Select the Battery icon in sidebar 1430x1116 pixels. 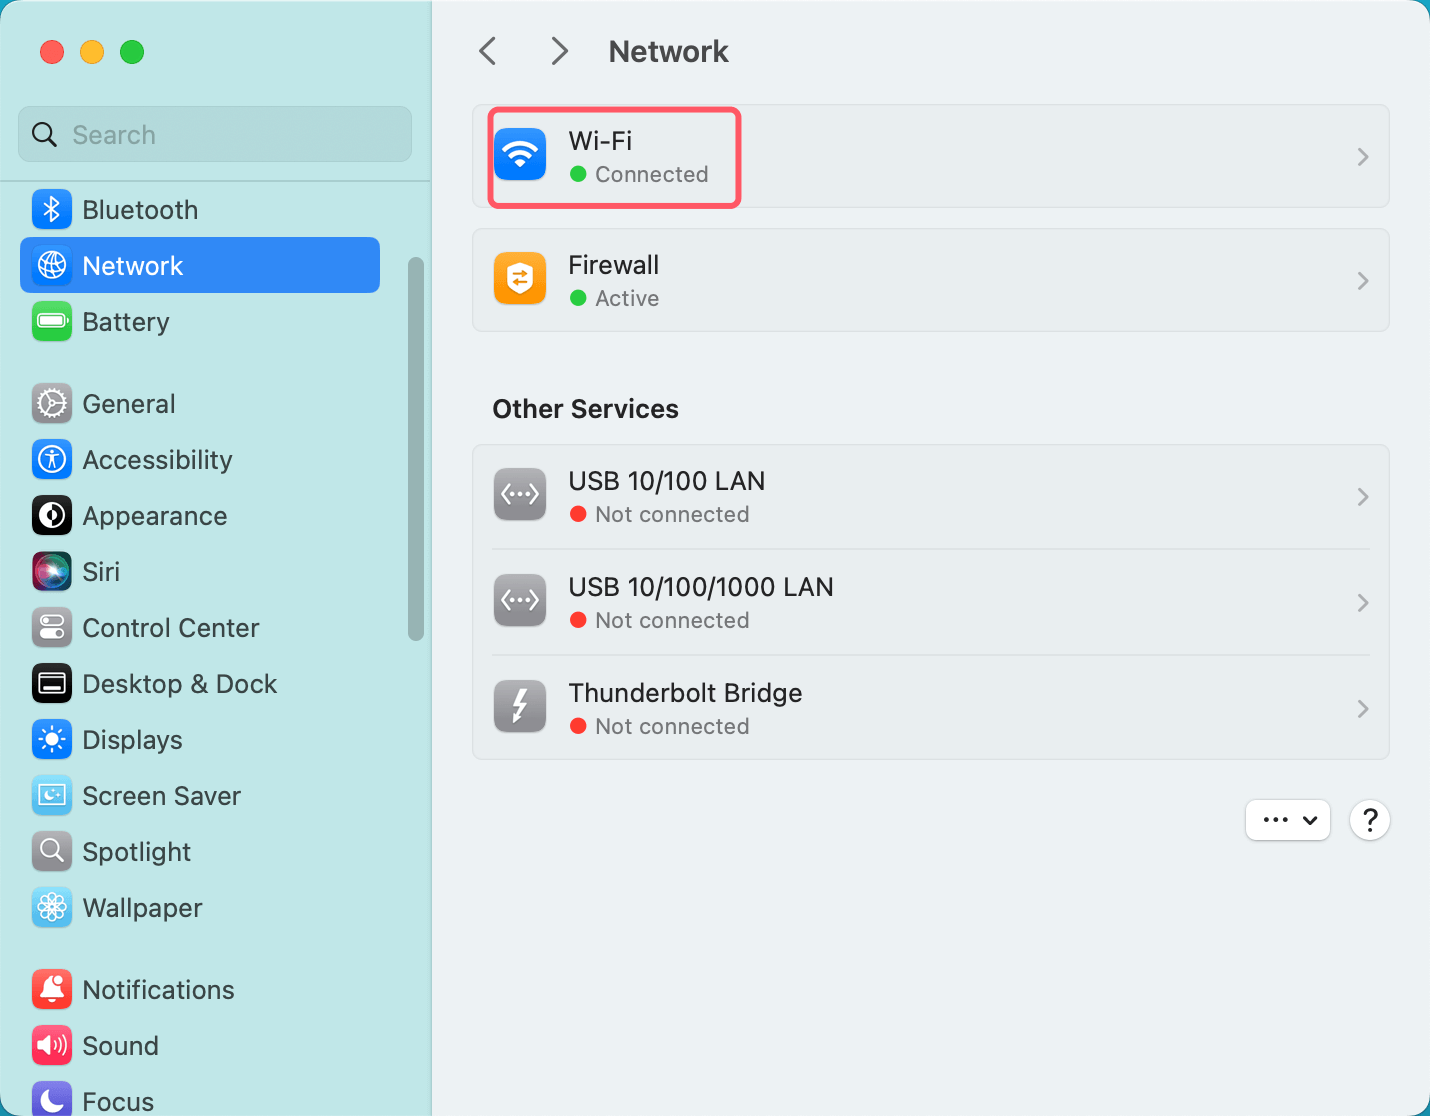click(51, 321)
